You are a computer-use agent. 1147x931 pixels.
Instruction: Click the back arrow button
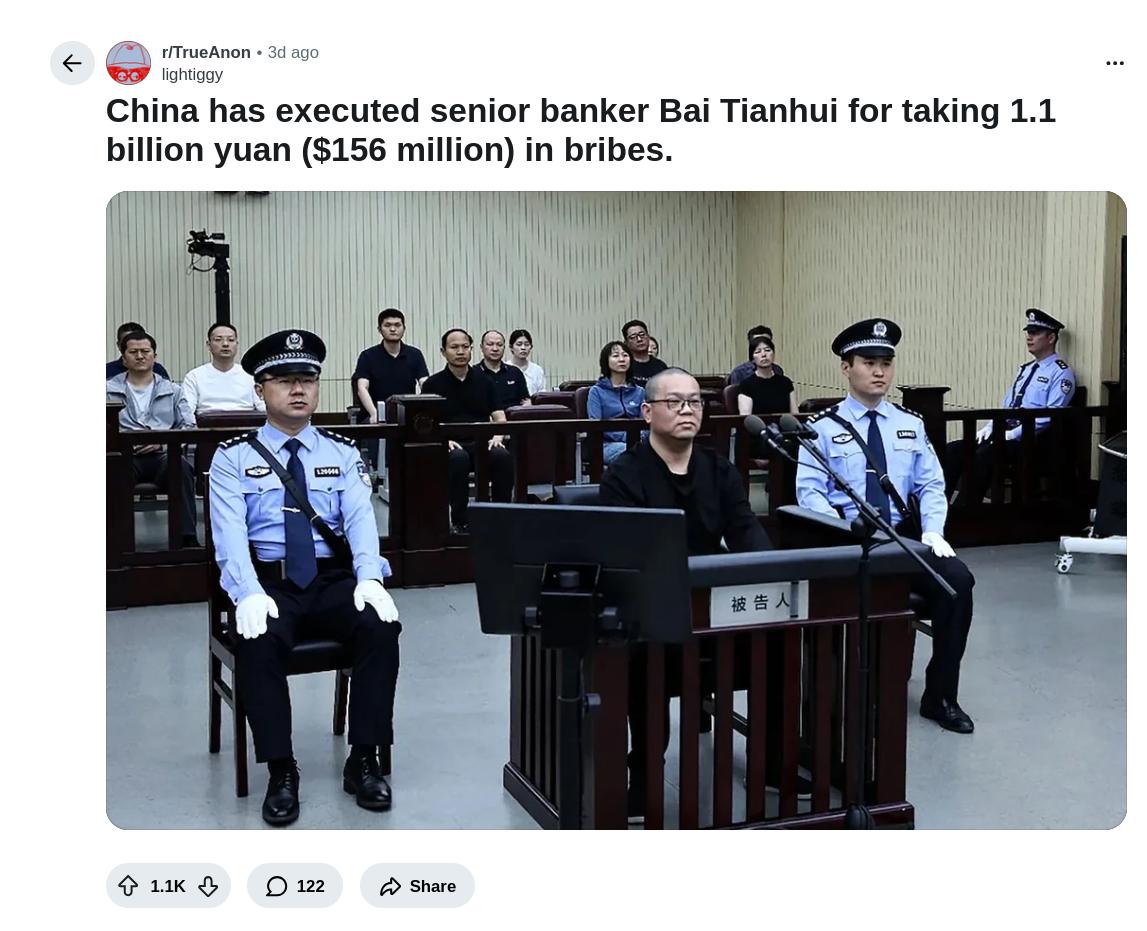(x=72, y=64)
